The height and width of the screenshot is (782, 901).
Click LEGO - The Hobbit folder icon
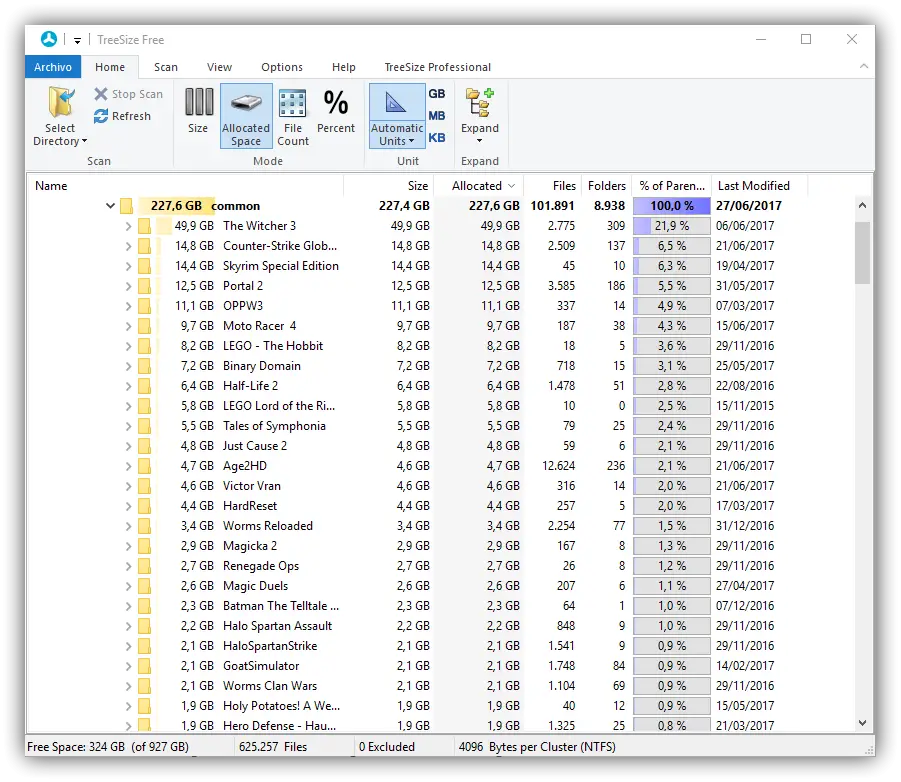145,346
